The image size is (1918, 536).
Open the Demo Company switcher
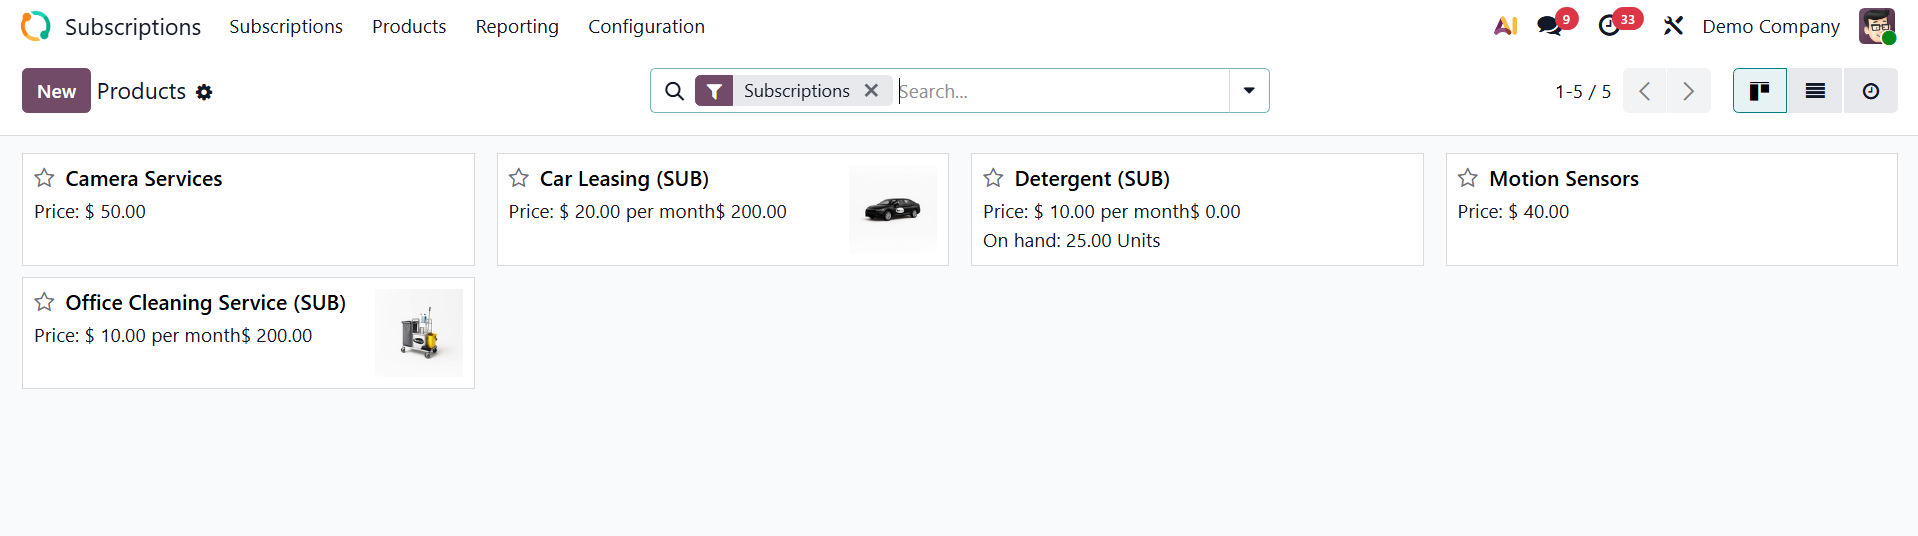tap(1770, 26)
